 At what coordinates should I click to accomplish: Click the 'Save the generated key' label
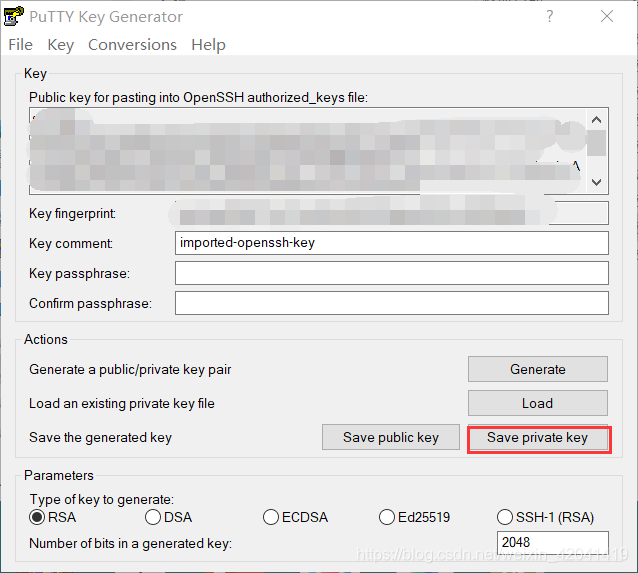(x=100, y=437)
